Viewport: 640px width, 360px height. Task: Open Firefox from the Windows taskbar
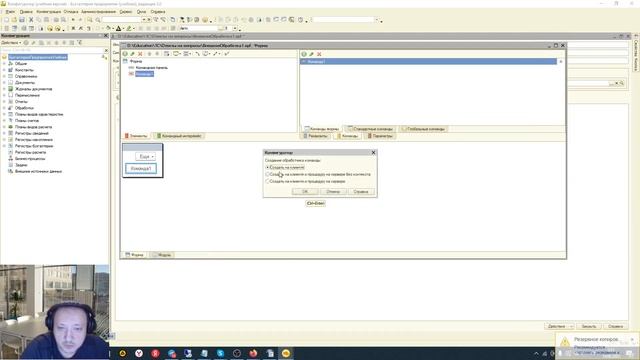[x=253, y=353]
